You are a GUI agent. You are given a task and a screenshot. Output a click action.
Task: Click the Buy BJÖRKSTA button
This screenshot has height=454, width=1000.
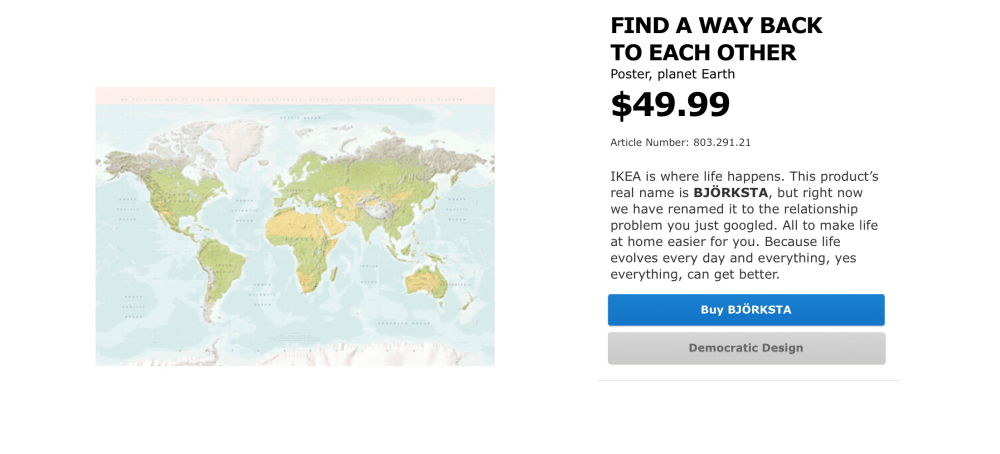(746, 310)
